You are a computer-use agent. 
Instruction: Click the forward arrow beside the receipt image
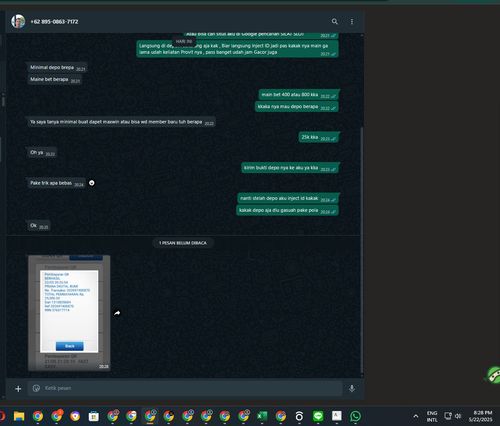tap(117, 313)
